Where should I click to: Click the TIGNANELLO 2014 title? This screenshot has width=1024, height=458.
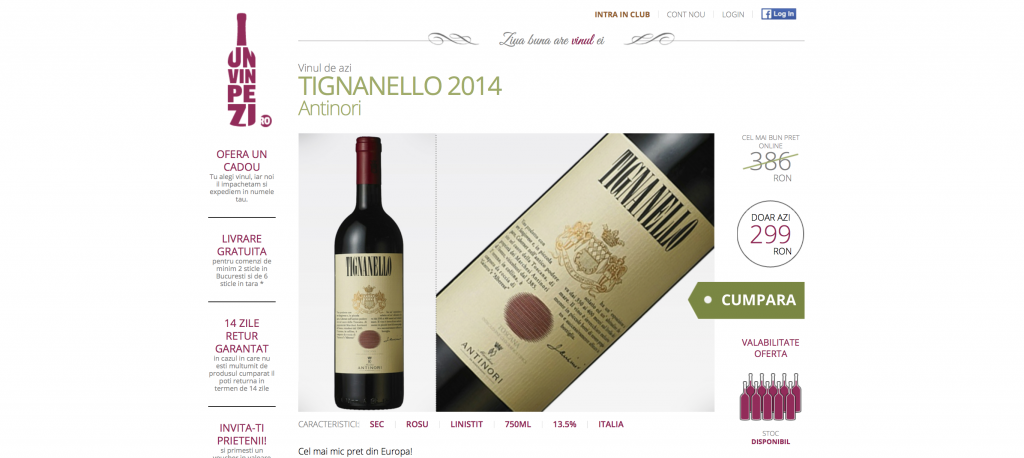tap(400, 86)
